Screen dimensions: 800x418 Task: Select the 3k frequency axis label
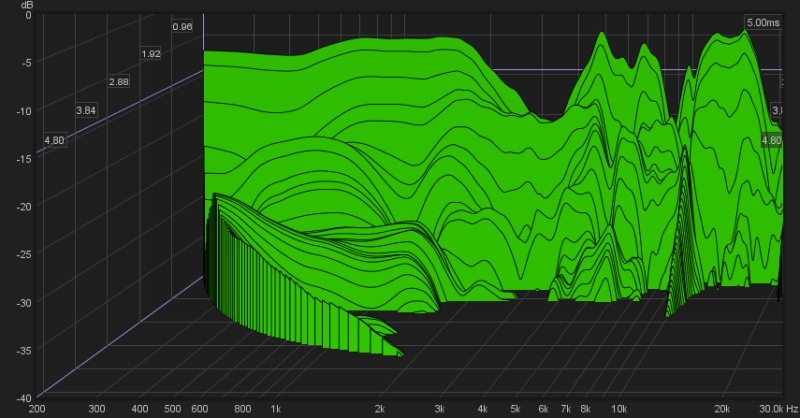tap(440, 409)
